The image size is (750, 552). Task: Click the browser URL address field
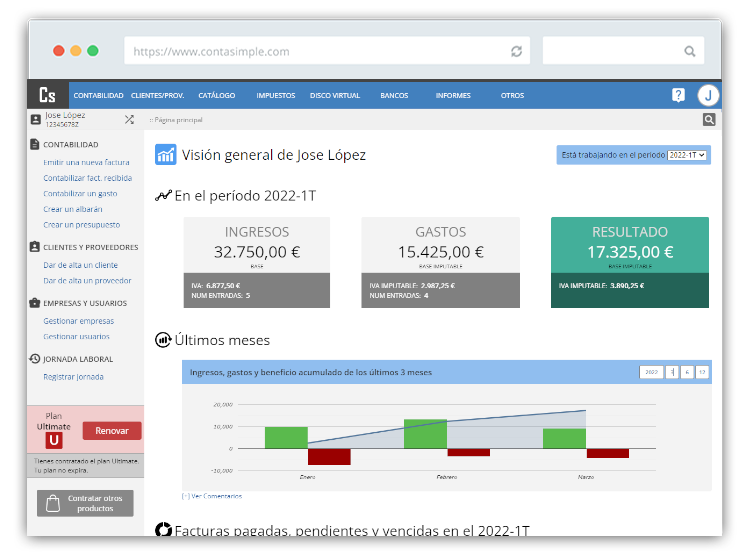click(x=327, y=50)
